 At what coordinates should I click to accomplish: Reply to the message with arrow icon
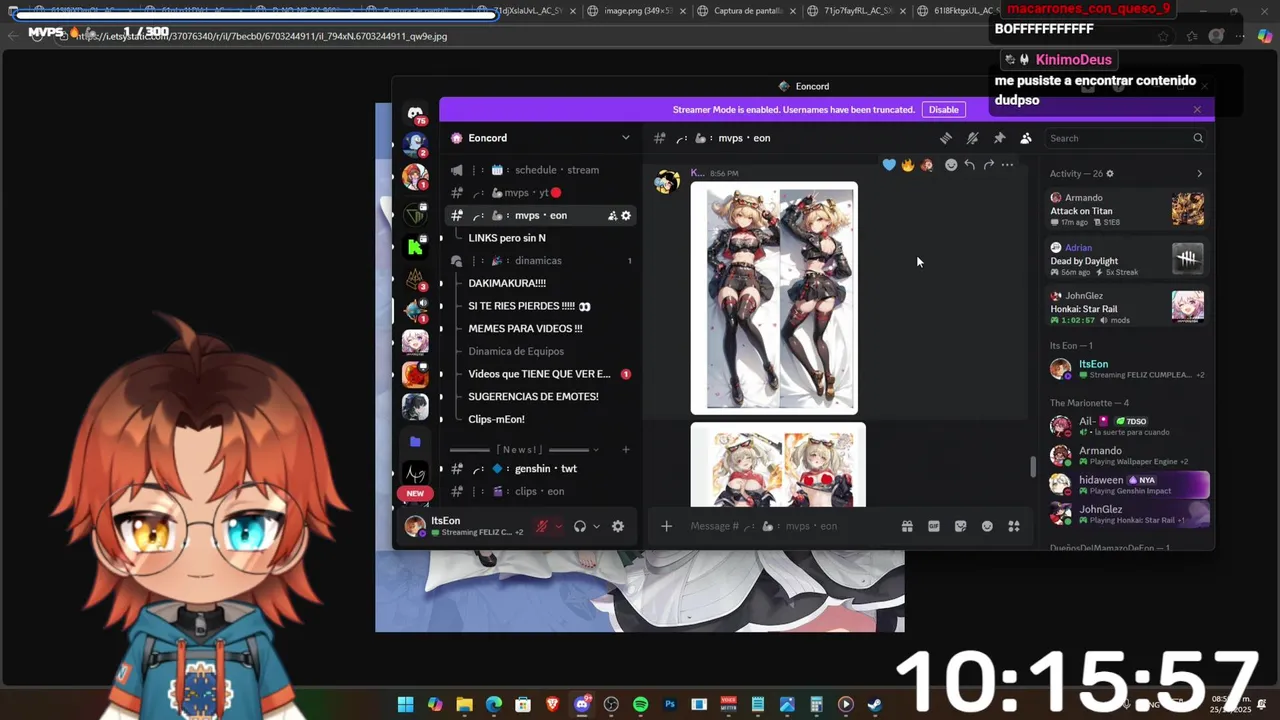click(969, 165)
